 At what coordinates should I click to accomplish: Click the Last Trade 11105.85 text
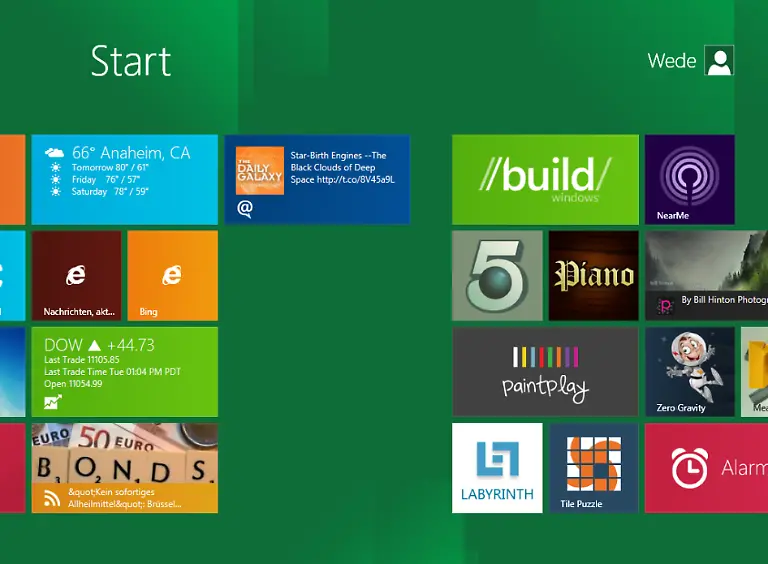[82, 360]
